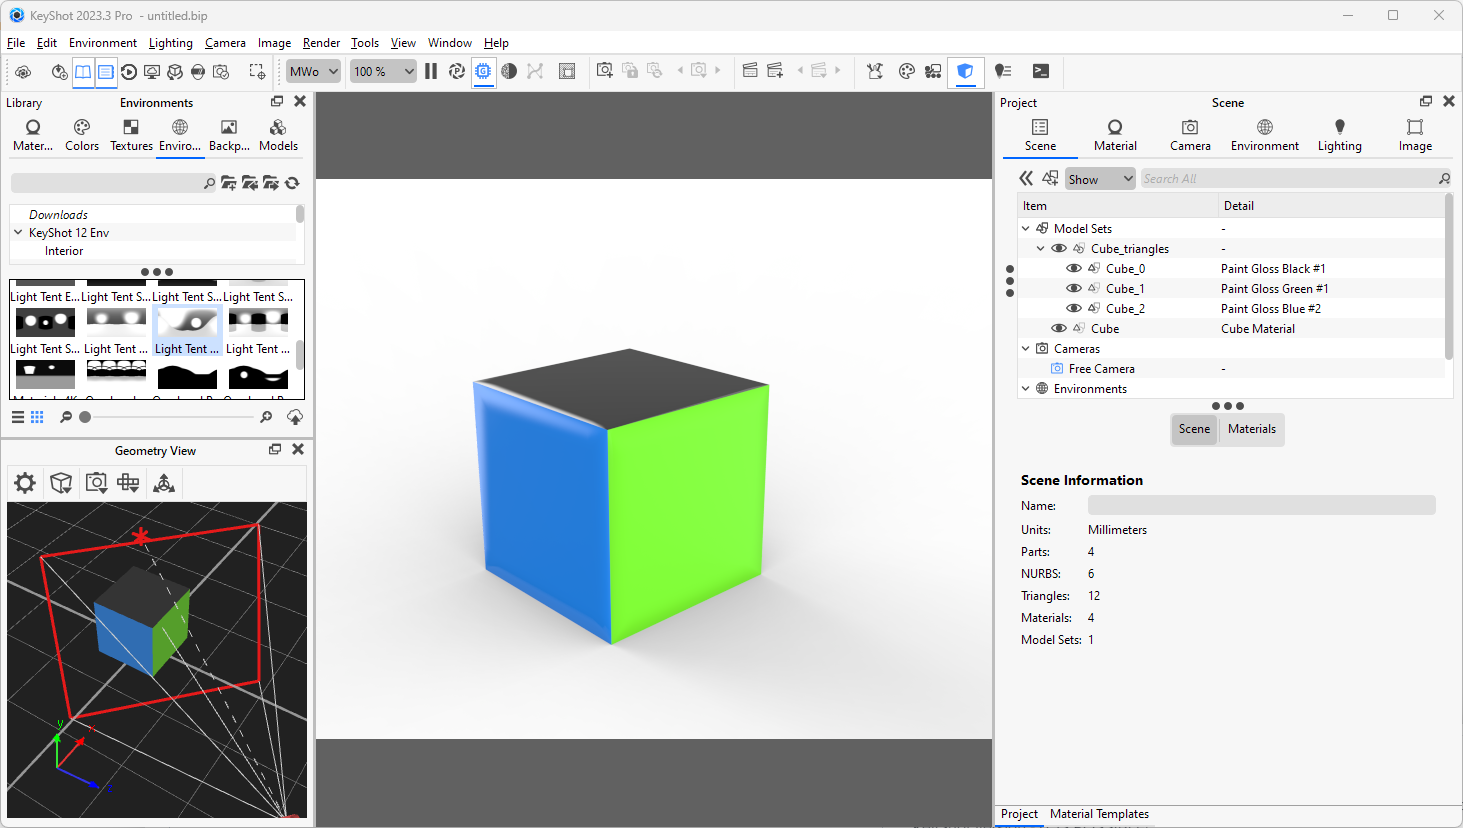Open the Show dropdown in Scene panel
The height and width of the screenshot is (828, 1463).
point(1100,179)
